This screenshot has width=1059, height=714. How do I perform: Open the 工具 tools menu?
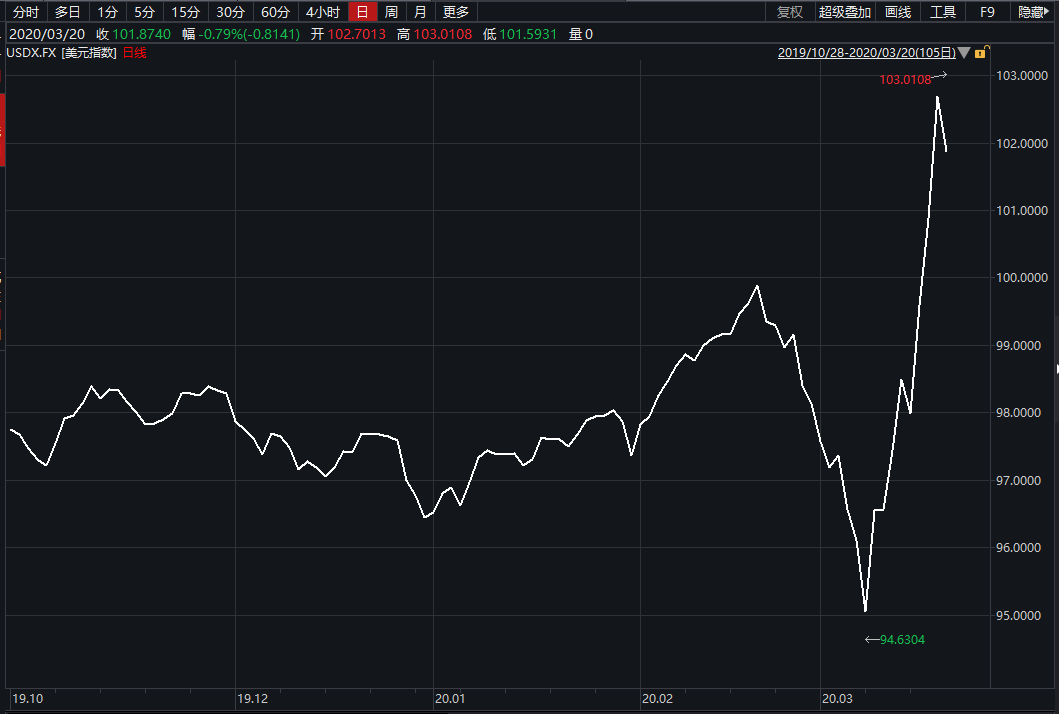943,12
